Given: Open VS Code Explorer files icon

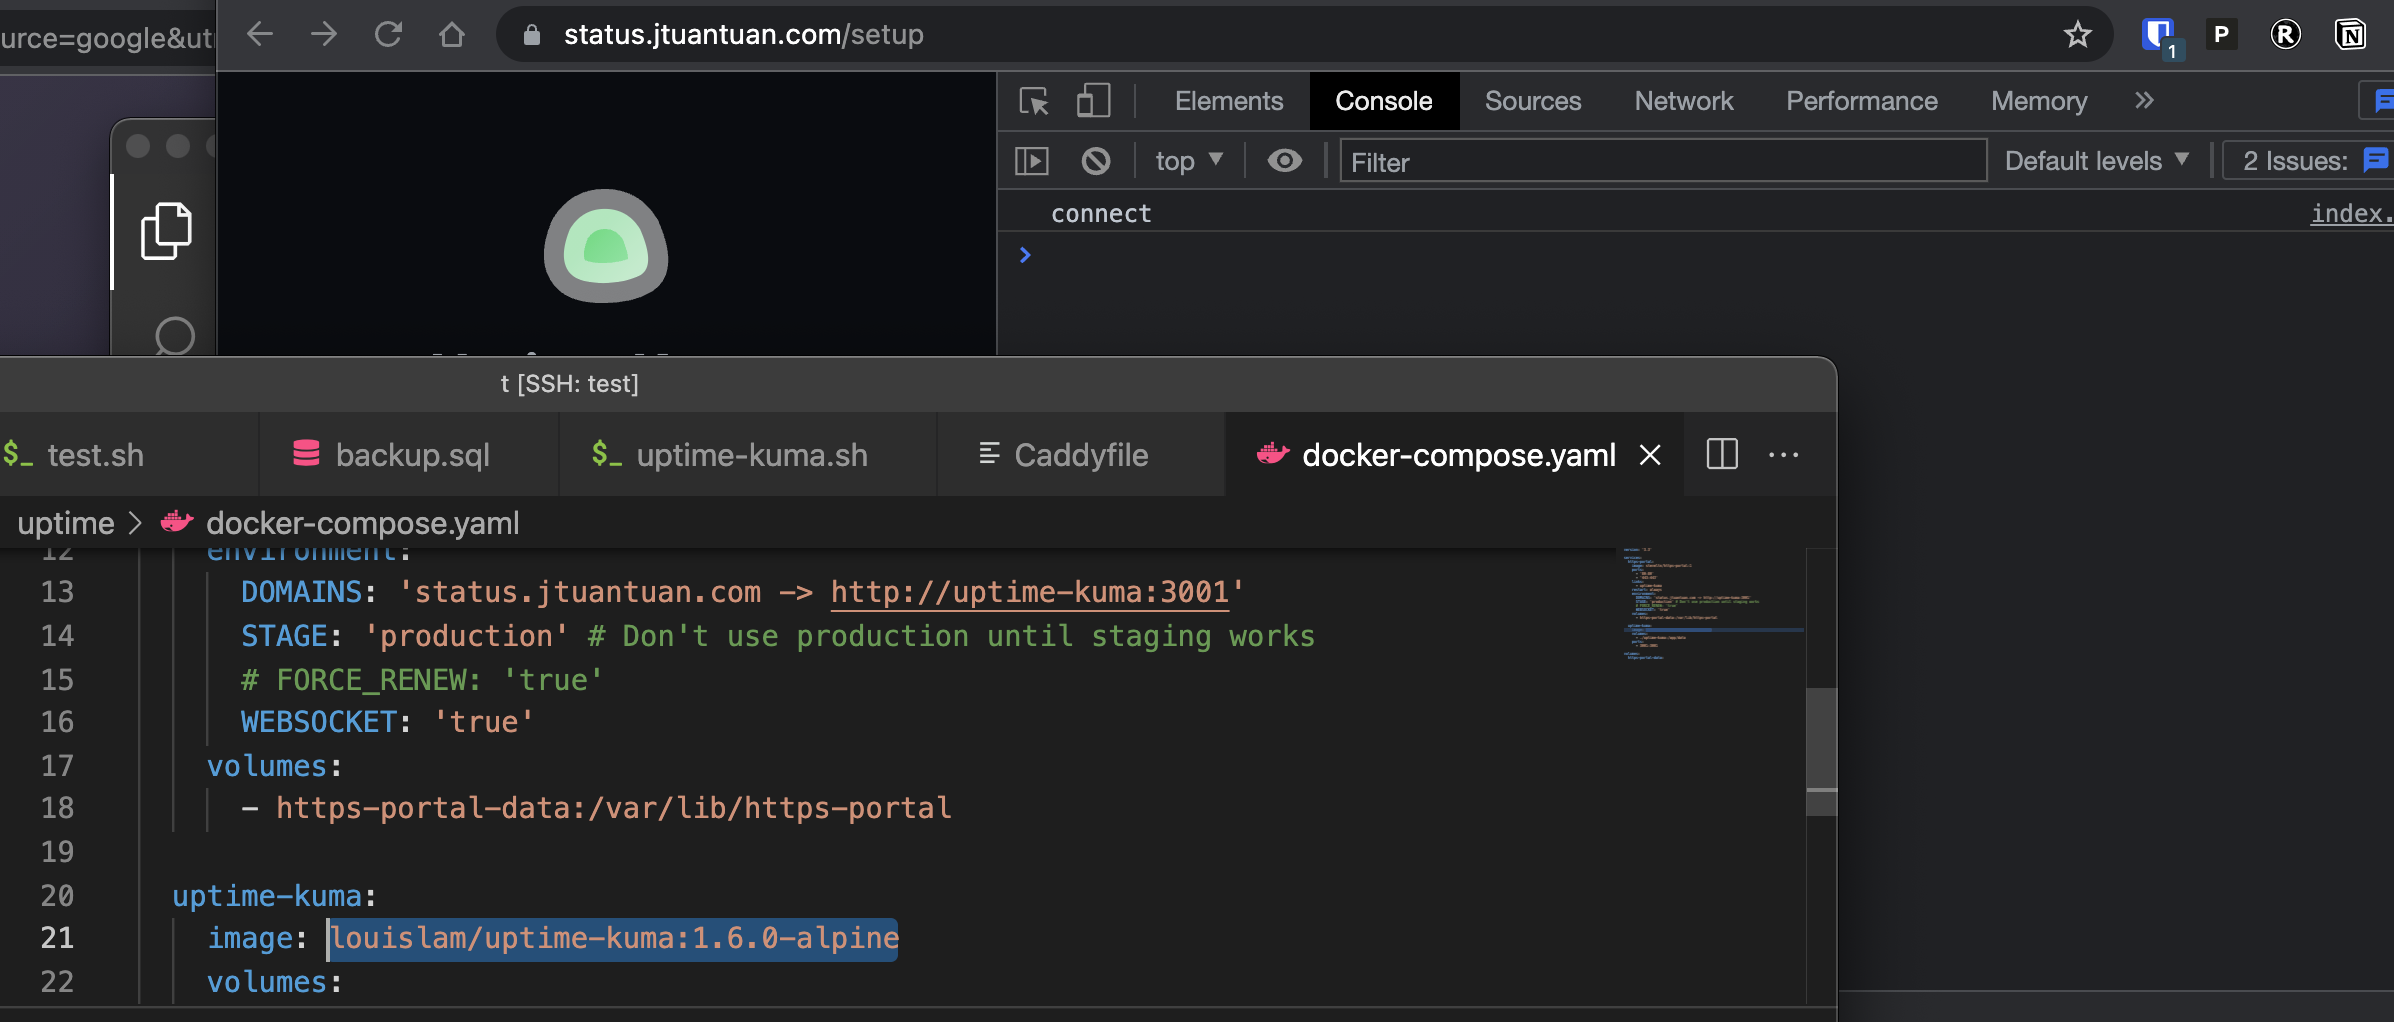Looking at the screenshot, I should coord(166,231).
